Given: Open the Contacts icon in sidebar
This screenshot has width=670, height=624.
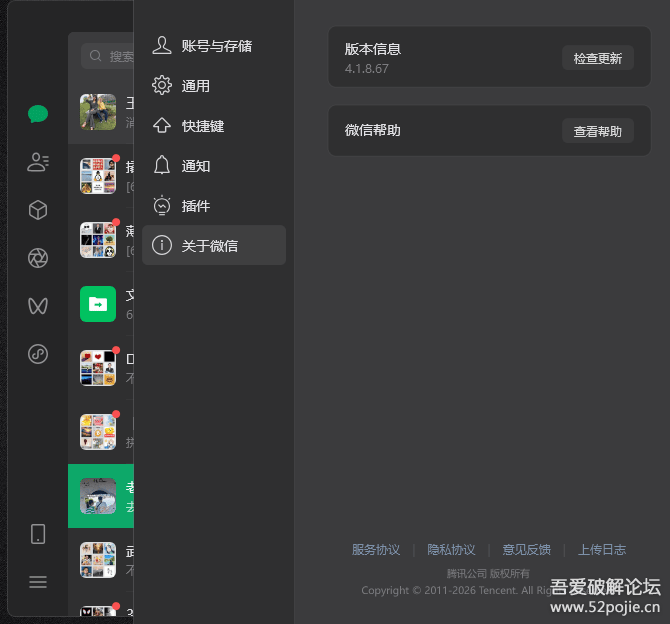Looking at the screenshot, I should tap(38, 162).
